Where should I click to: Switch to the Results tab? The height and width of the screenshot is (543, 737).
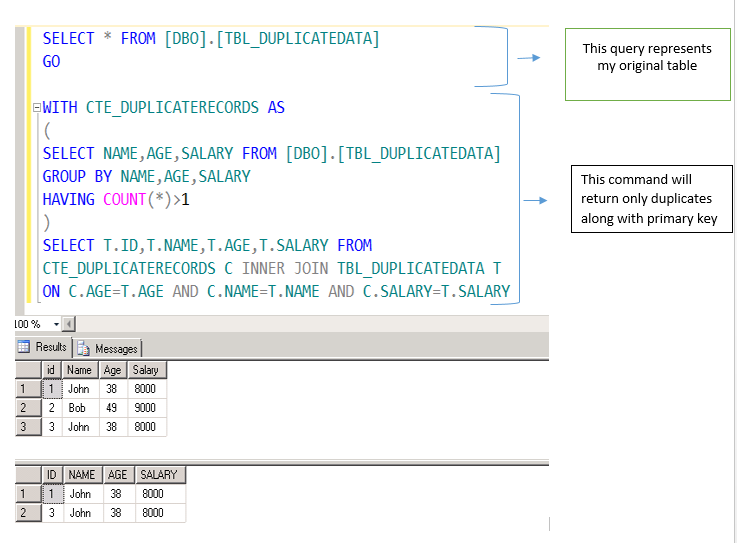coord(42,347)
